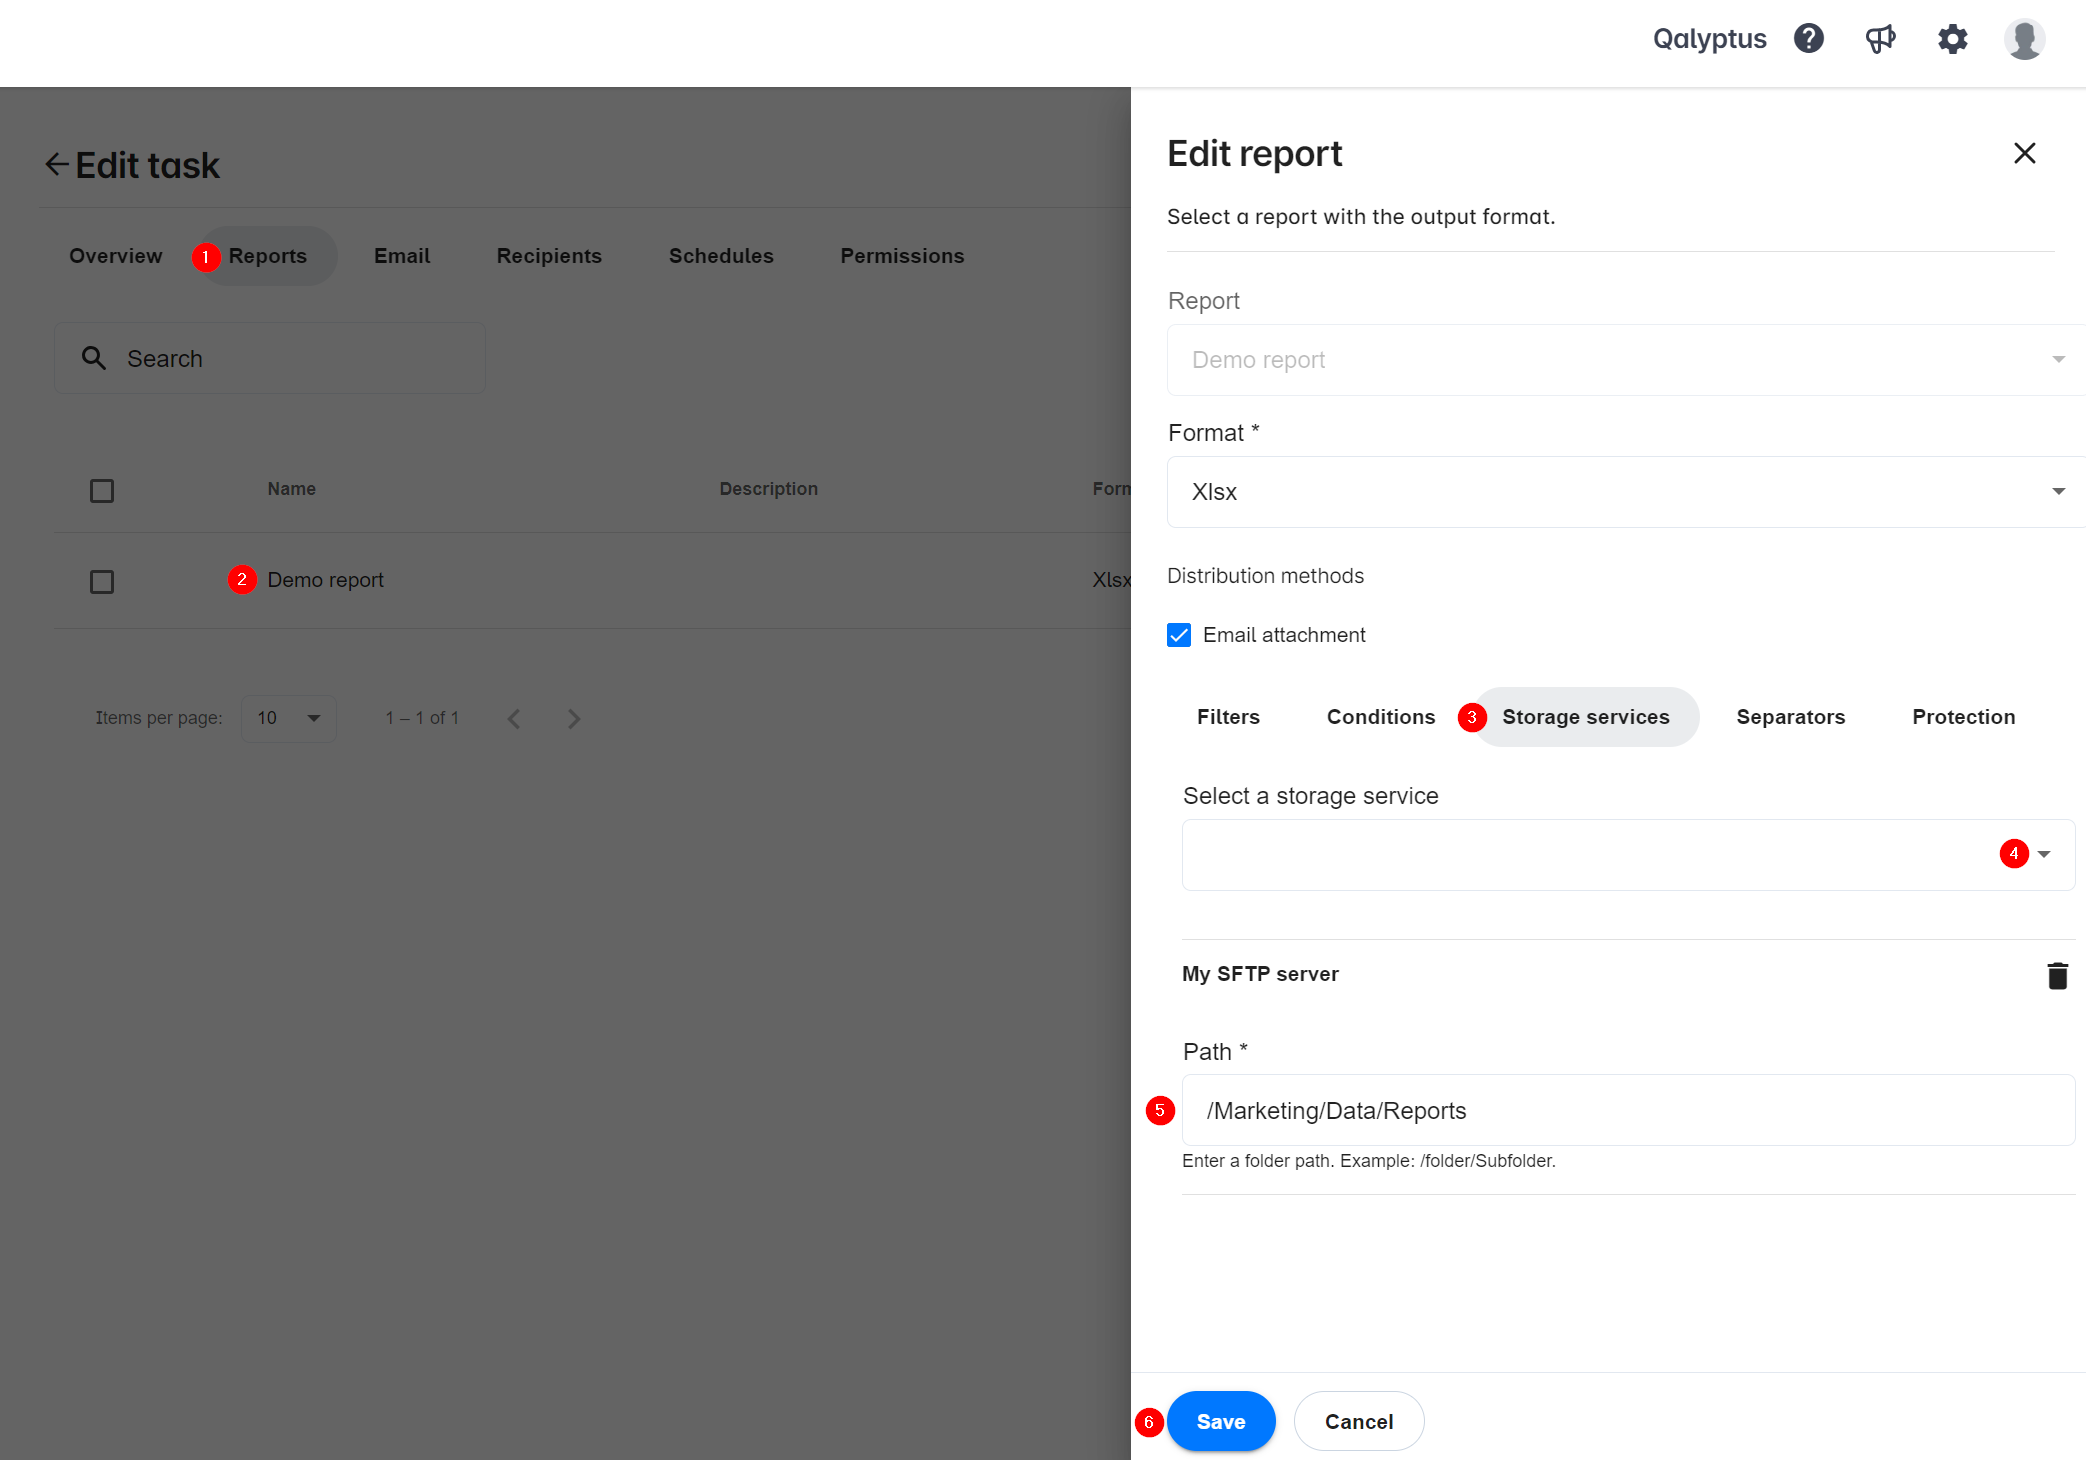Click the user profile avatar icon
The image size is (2086, 1460).
[x=2026, y=38]
